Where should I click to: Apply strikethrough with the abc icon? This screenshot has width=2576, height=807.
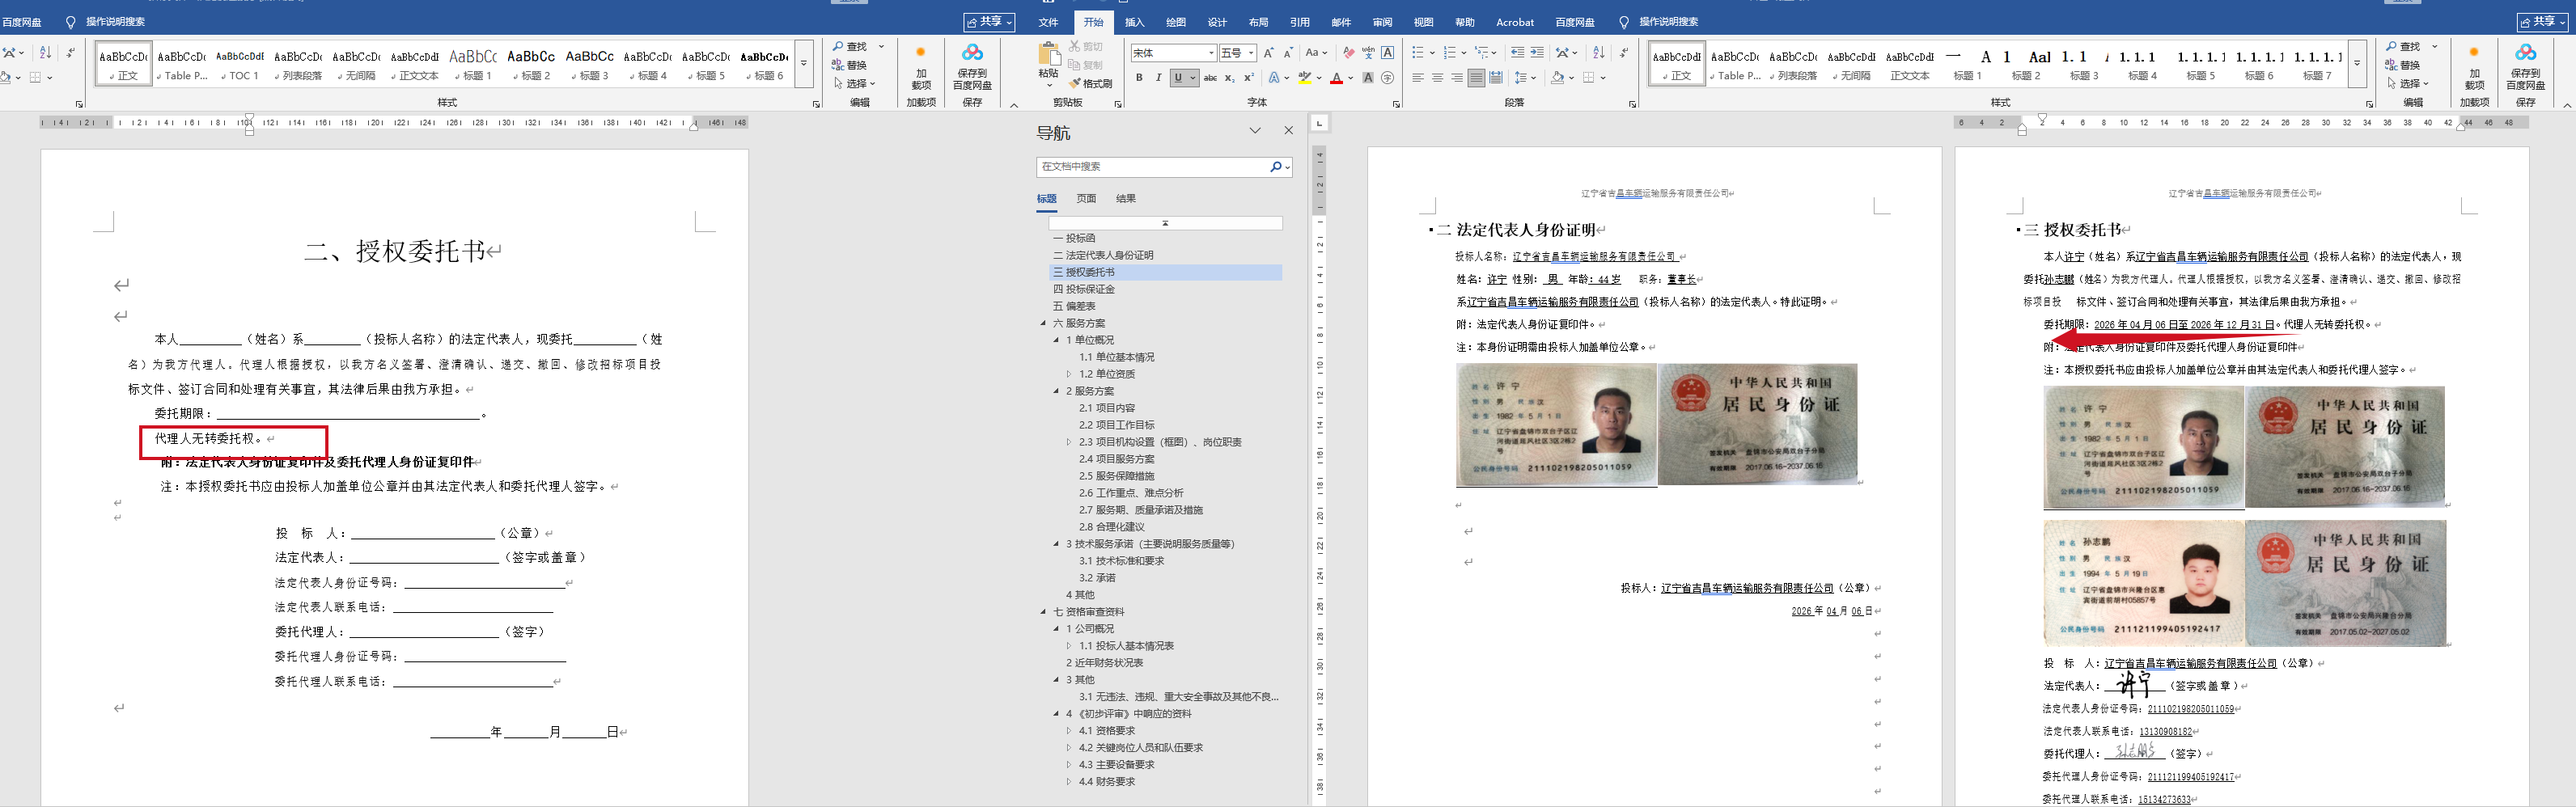tap(1210, 78)
